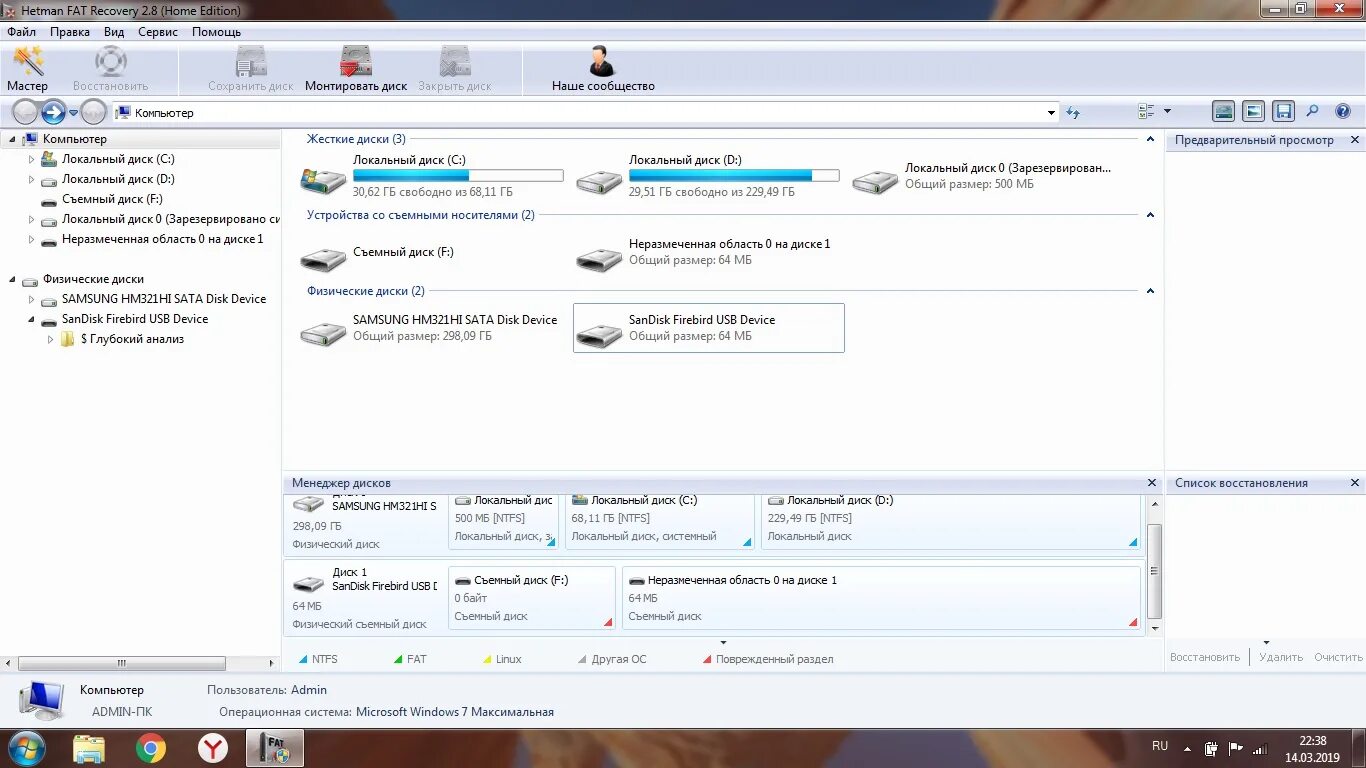Open the address bar dropdown arrow

1051,113
